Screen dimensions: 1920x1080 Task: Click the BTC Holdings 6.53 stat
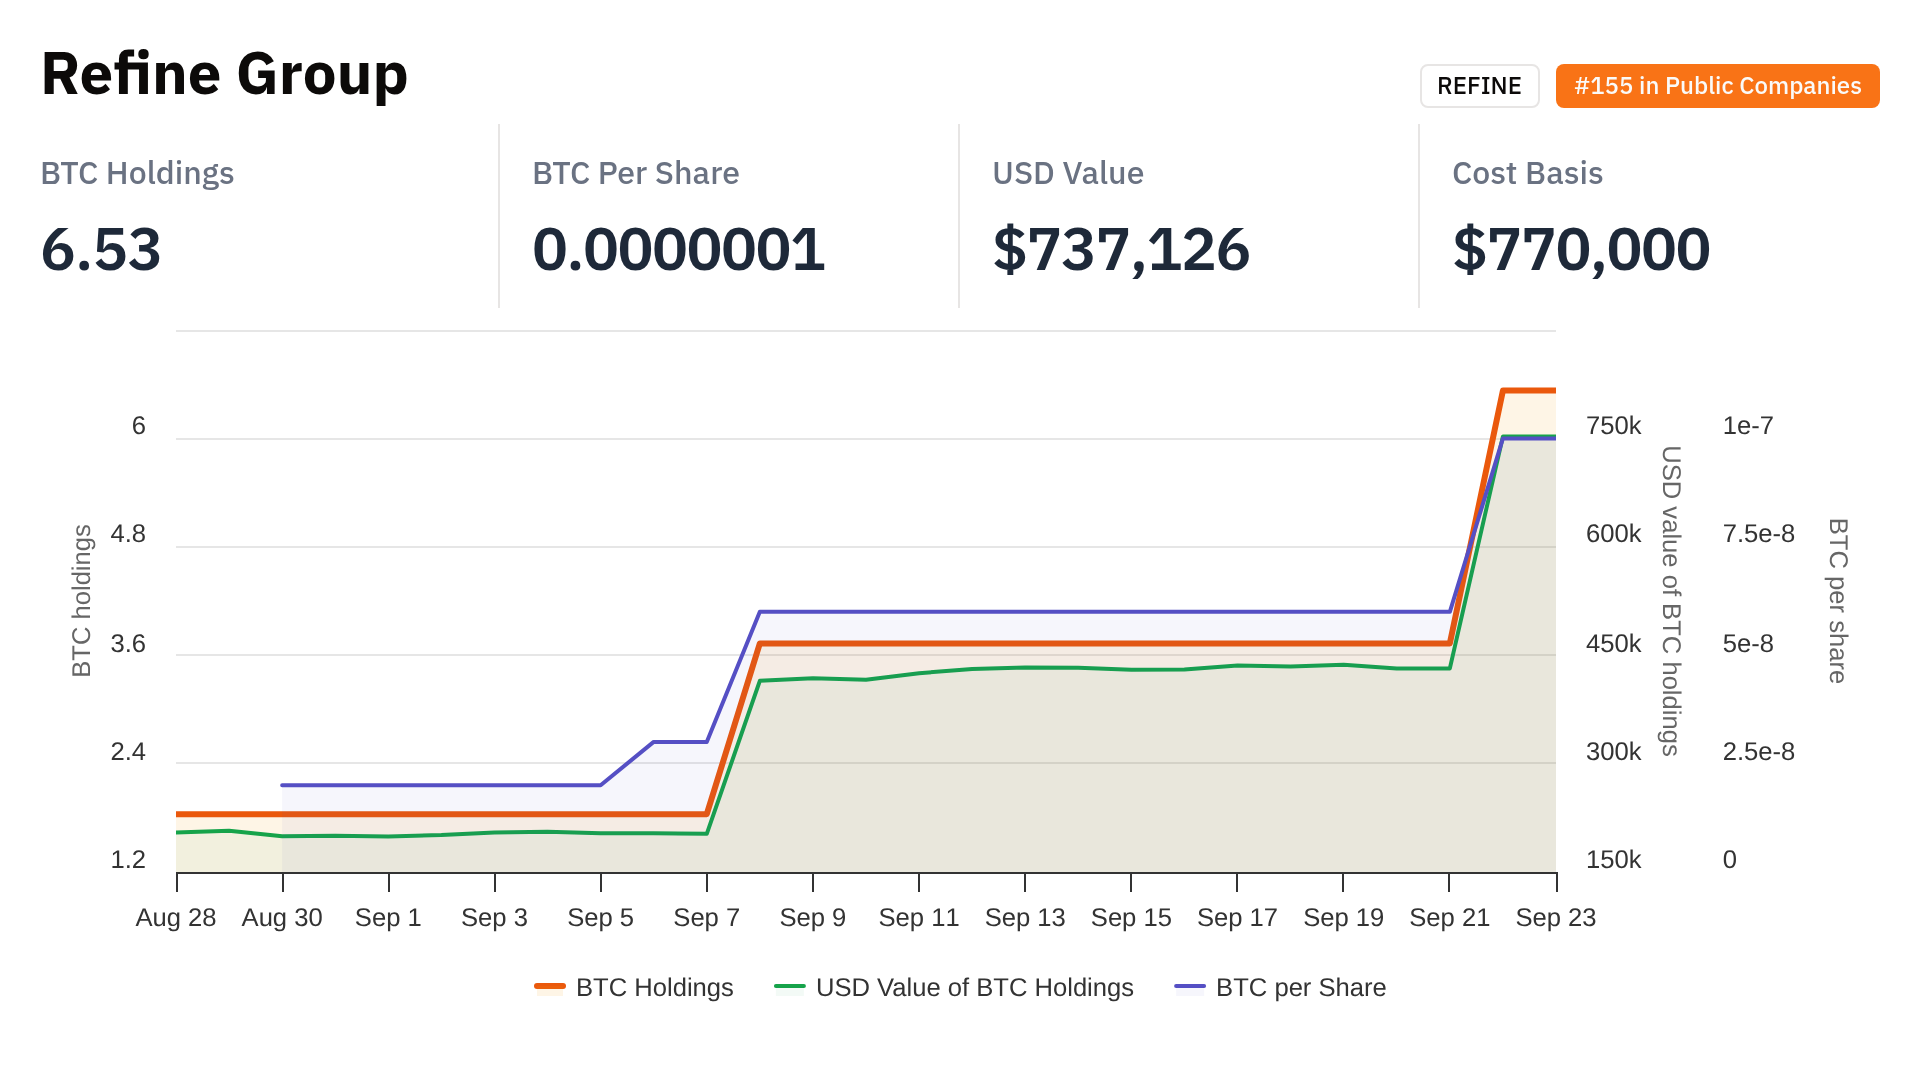click(x=101, y=249)
